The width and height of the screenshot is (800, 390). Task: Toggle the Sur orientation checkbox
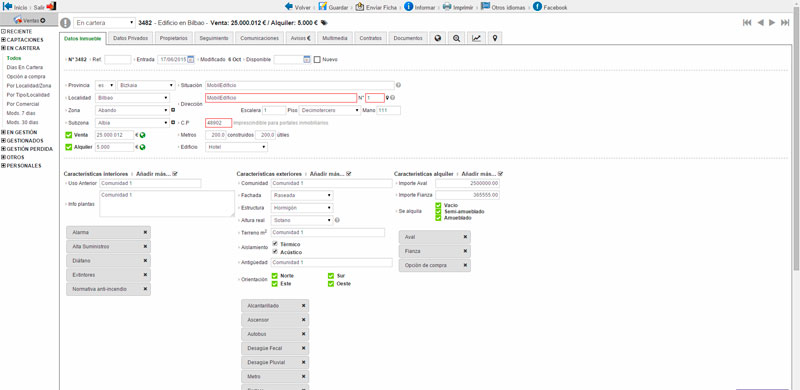(x=331, y=276)
